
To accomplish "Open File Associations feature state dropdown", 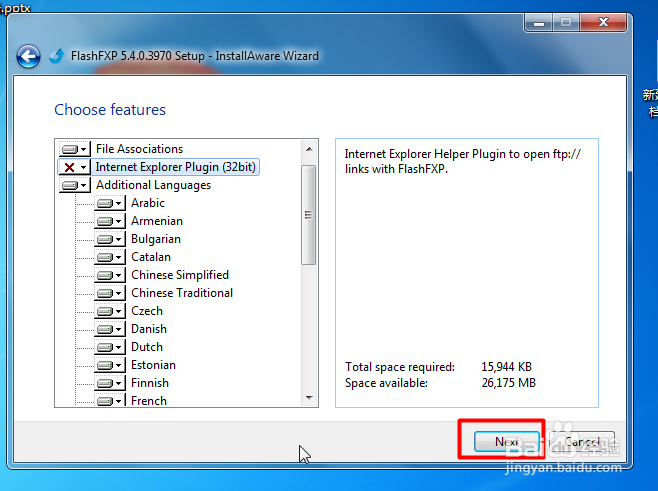I will coord(75,149).
